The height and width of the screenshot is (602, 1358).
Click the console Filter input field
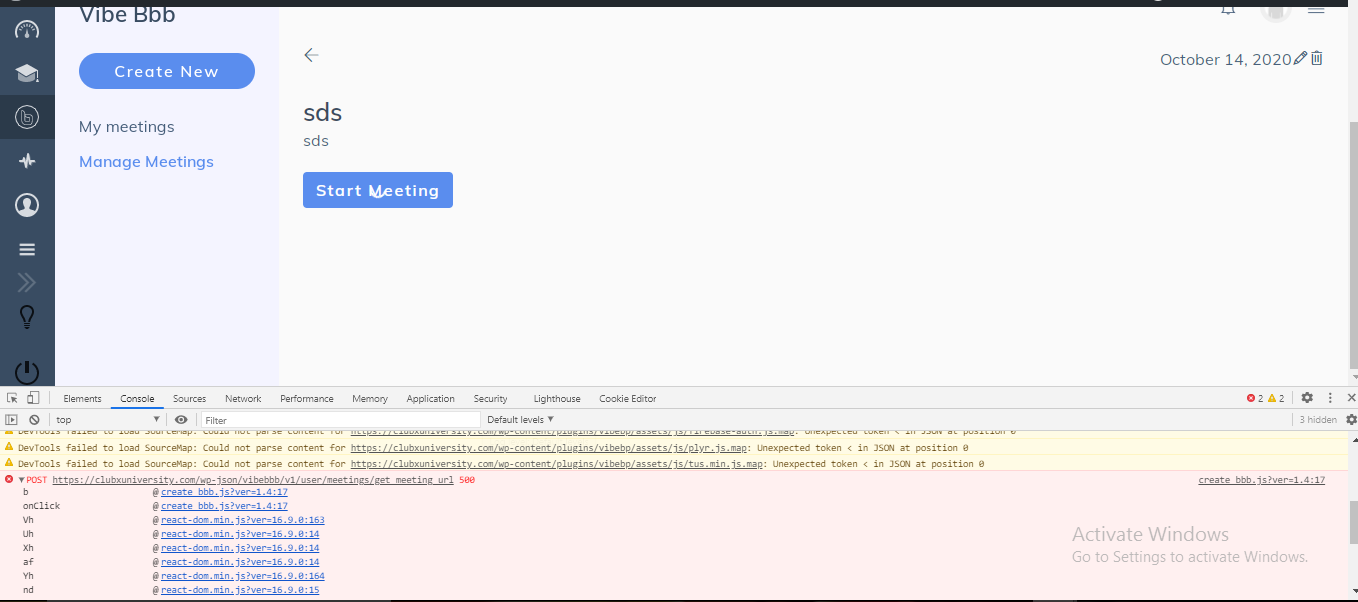[x=341, y=420]
